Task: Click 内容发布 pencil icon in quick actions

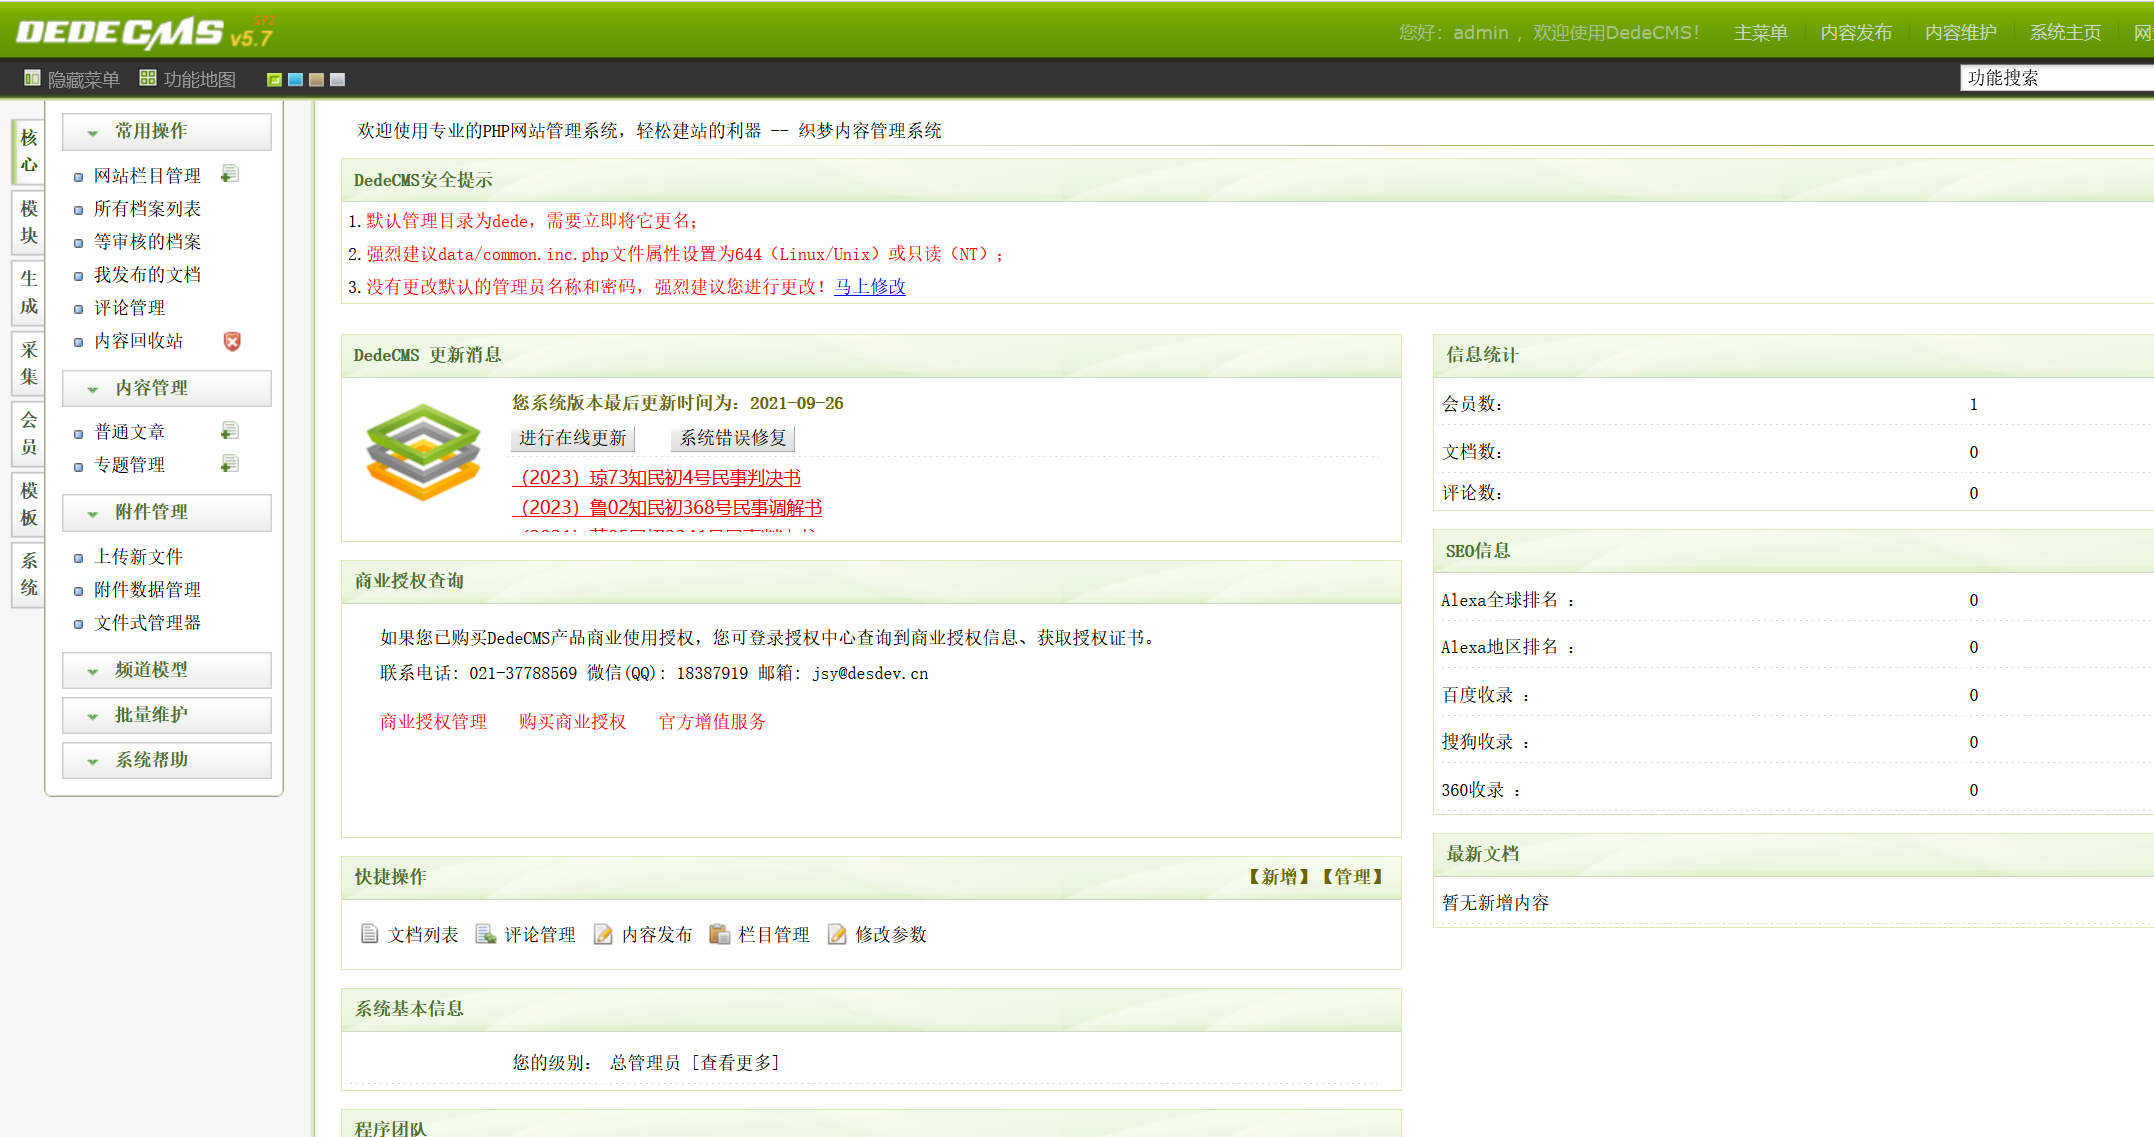Action: pyautogui.click(x=603, y=934)
